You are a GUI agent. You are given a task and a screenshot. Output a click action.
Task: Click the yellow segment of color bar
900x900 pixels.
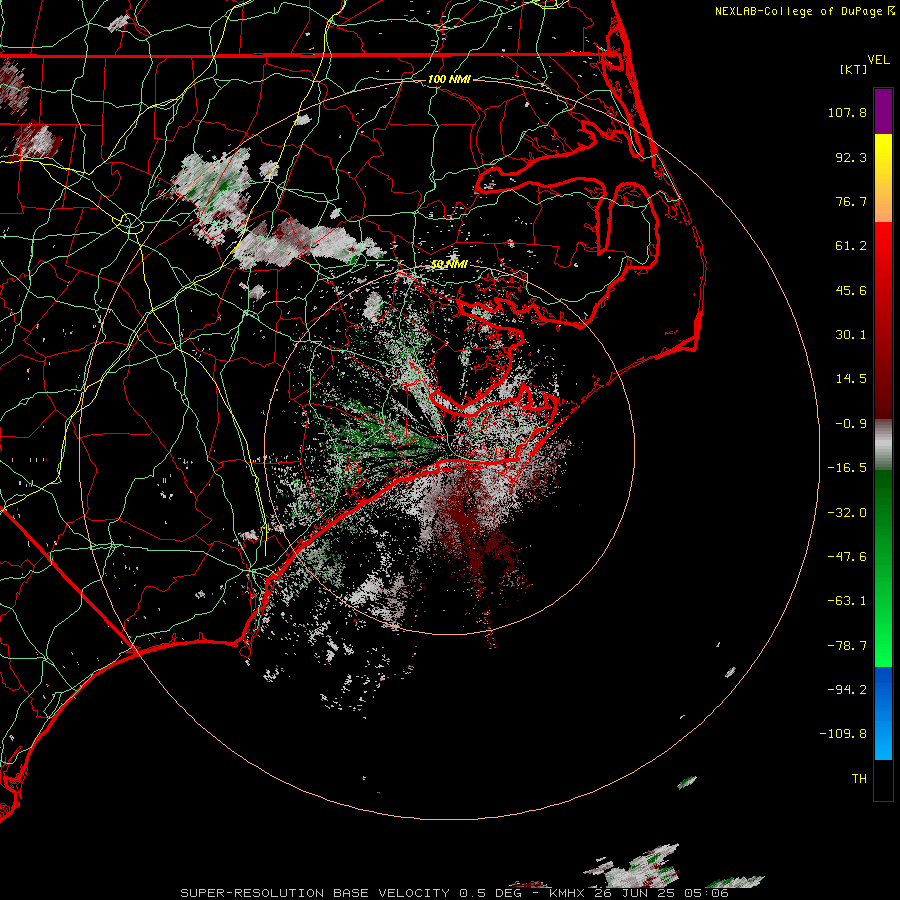tap(883, 154)
